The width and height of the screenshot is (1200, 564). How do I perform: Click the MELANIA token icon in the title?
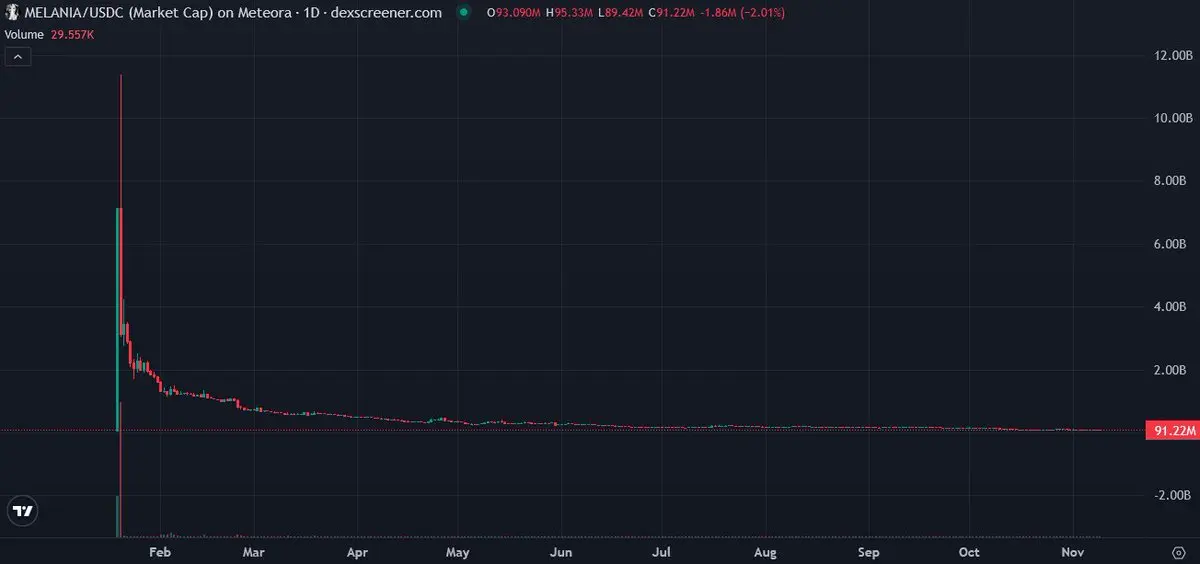tap(11, 13)
